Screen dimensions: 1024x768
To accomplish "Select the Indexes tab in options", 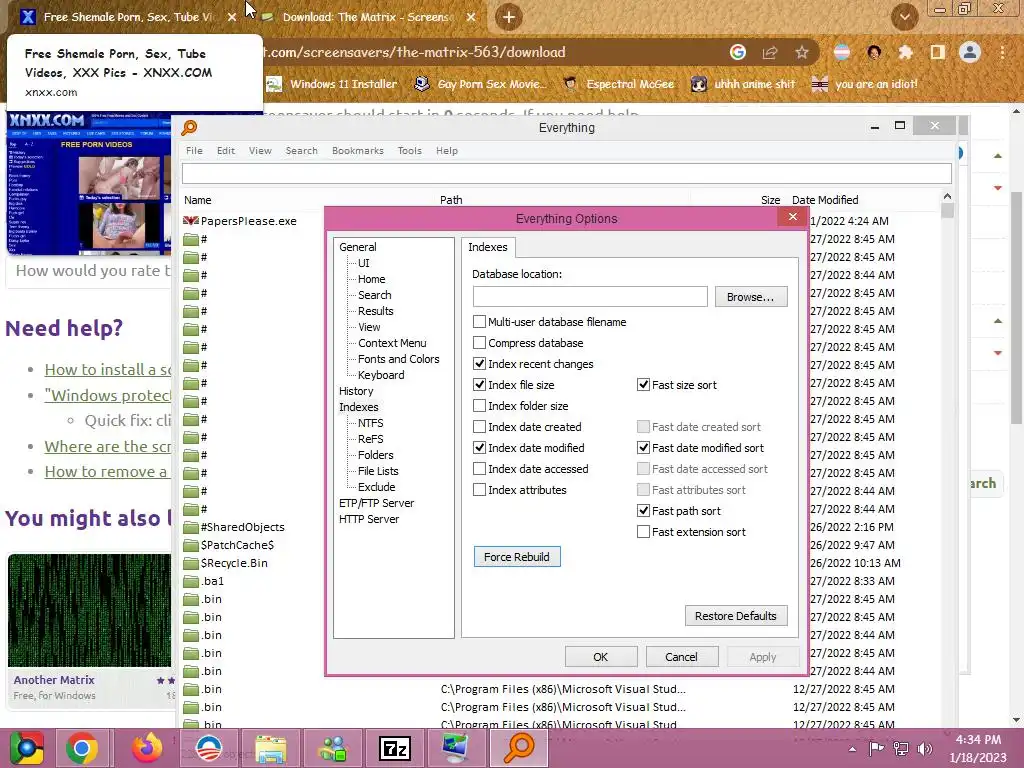I will [x=488, y=247].
